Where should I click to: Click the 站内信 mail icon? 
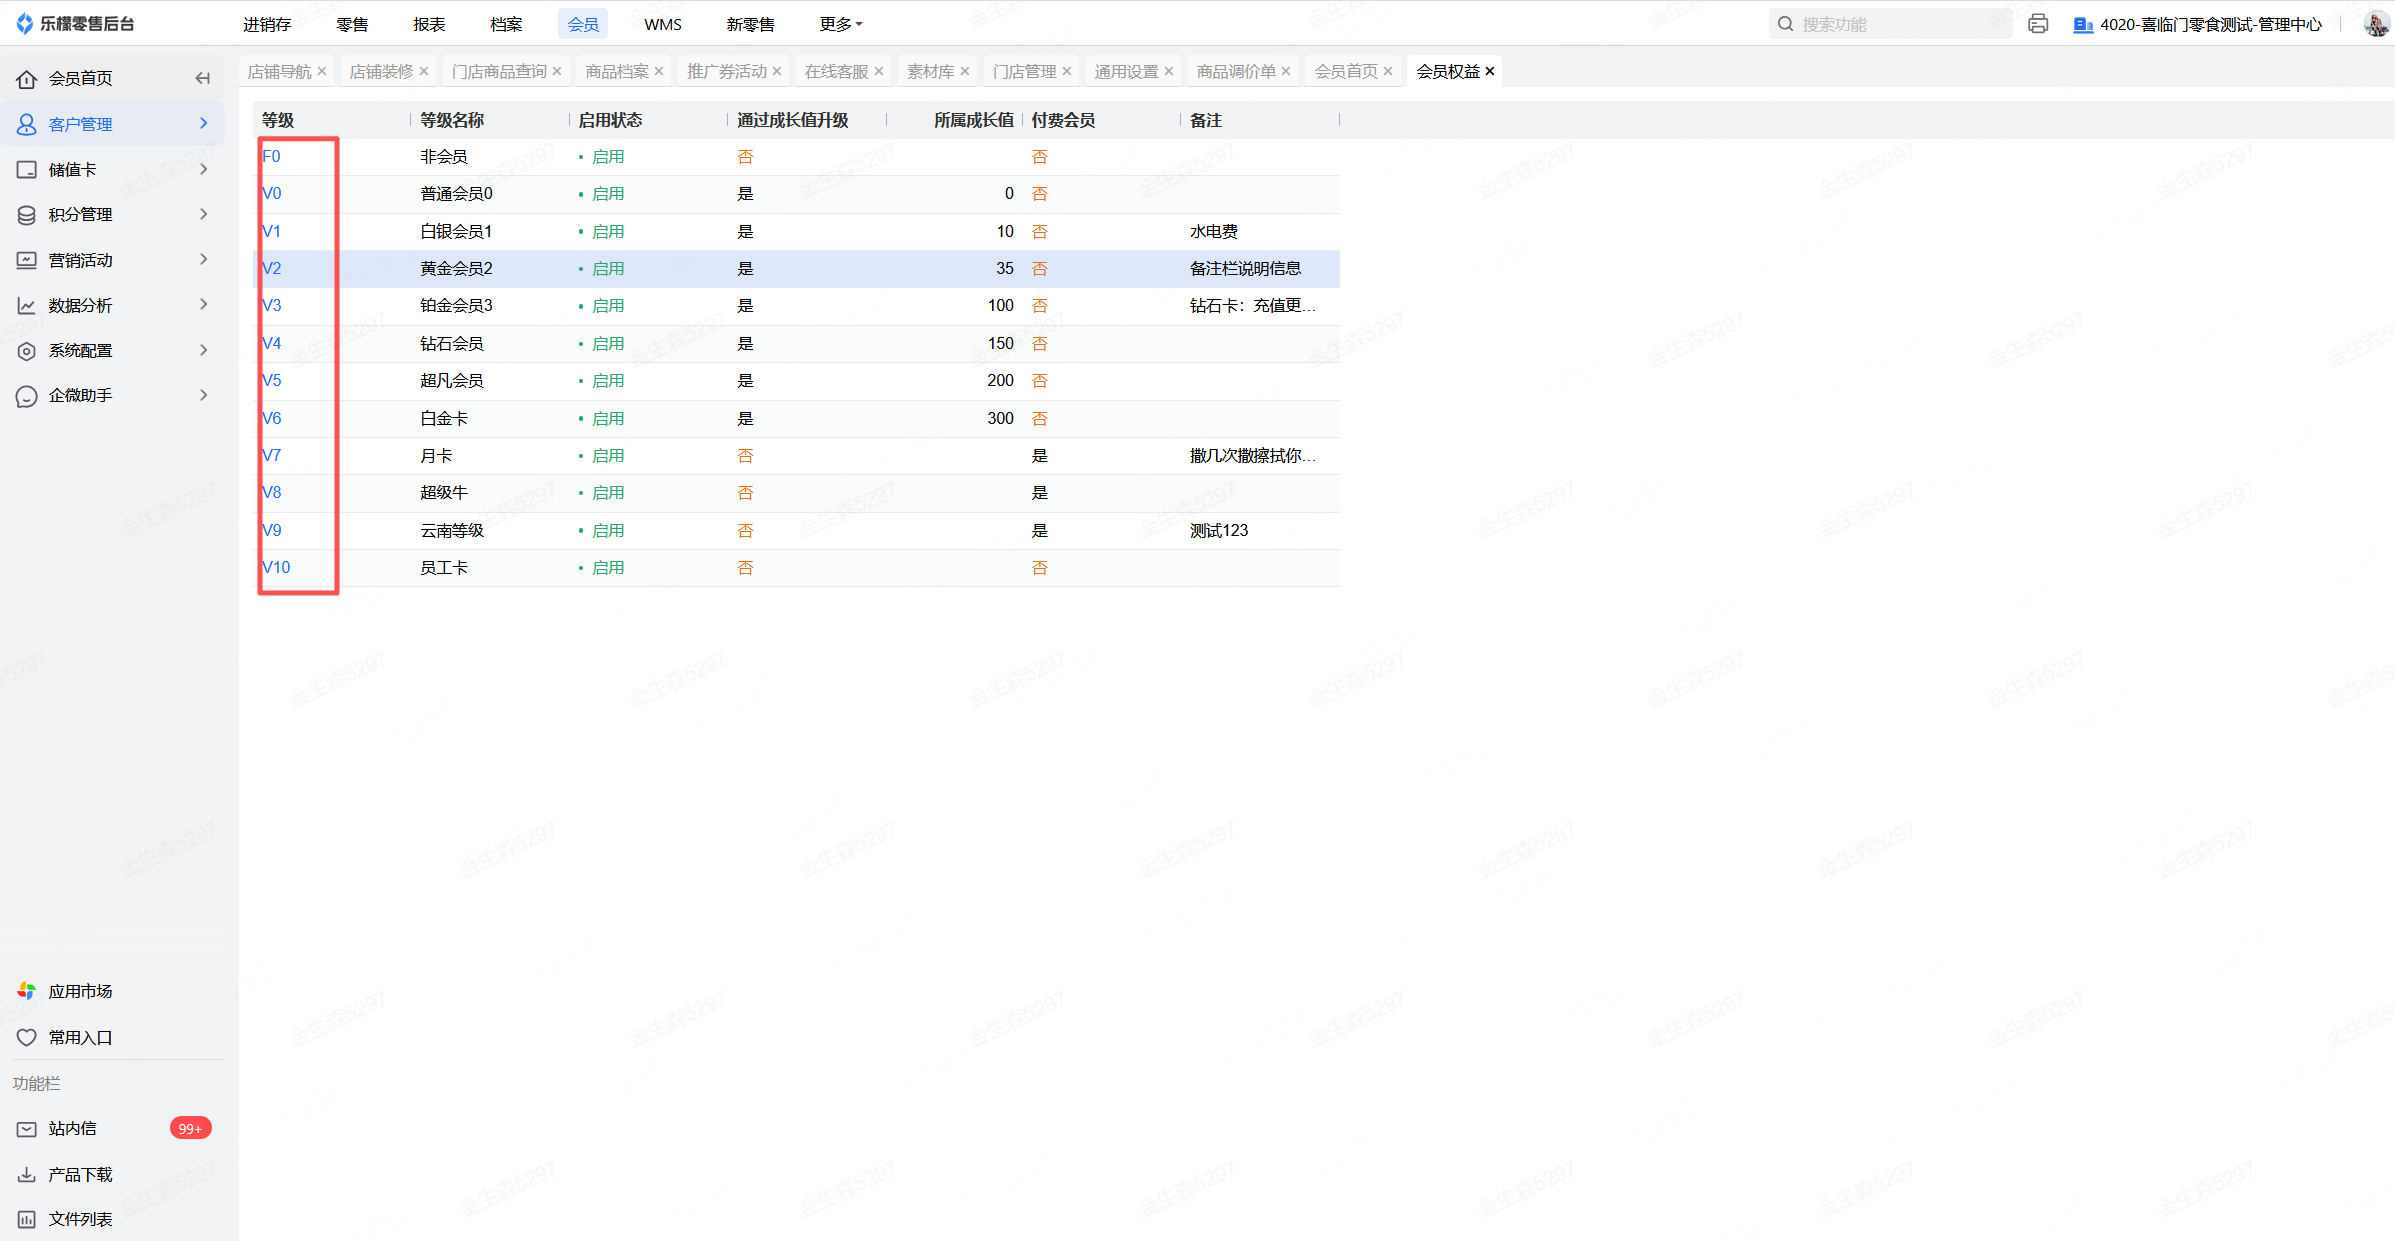pos(27,1129)
